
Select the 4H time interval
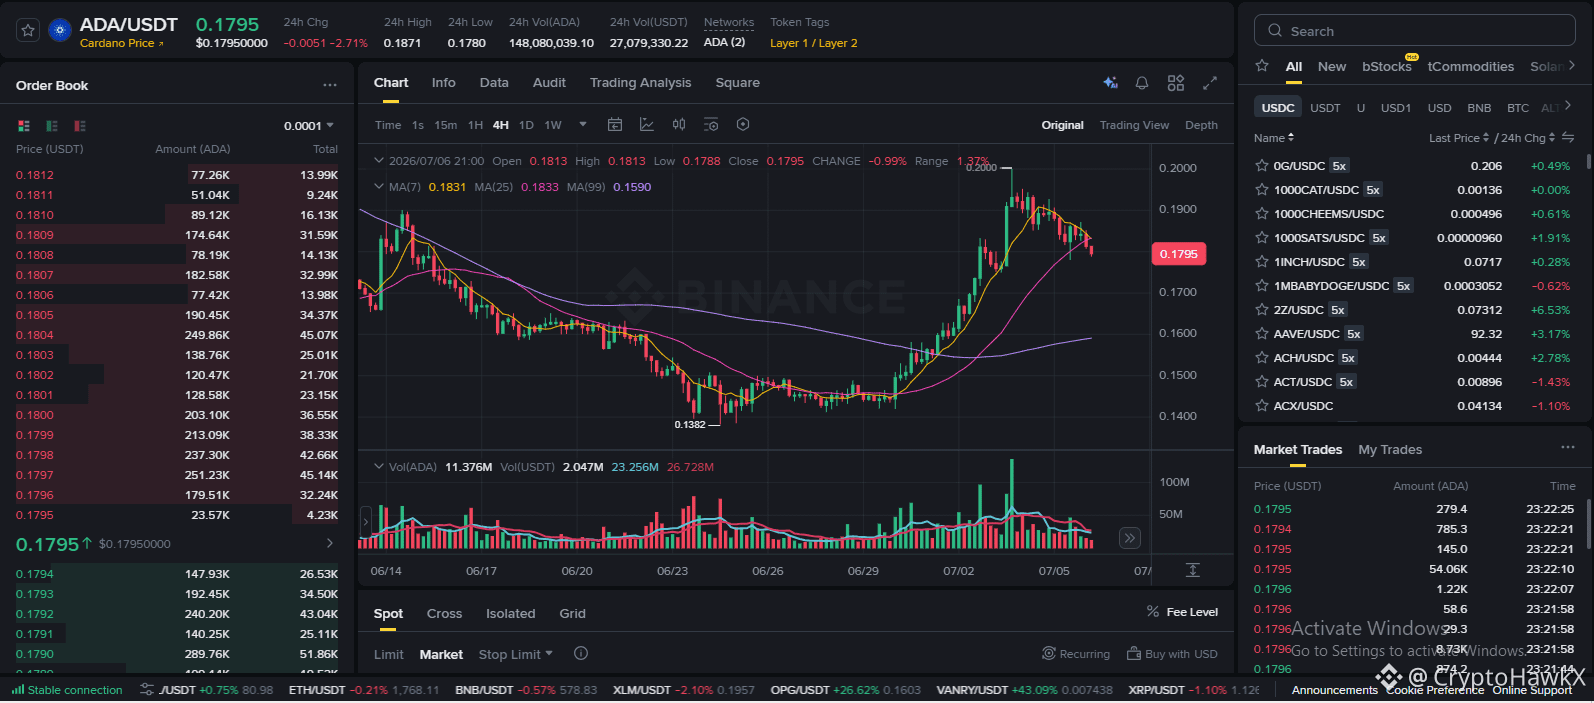[501, 125]
